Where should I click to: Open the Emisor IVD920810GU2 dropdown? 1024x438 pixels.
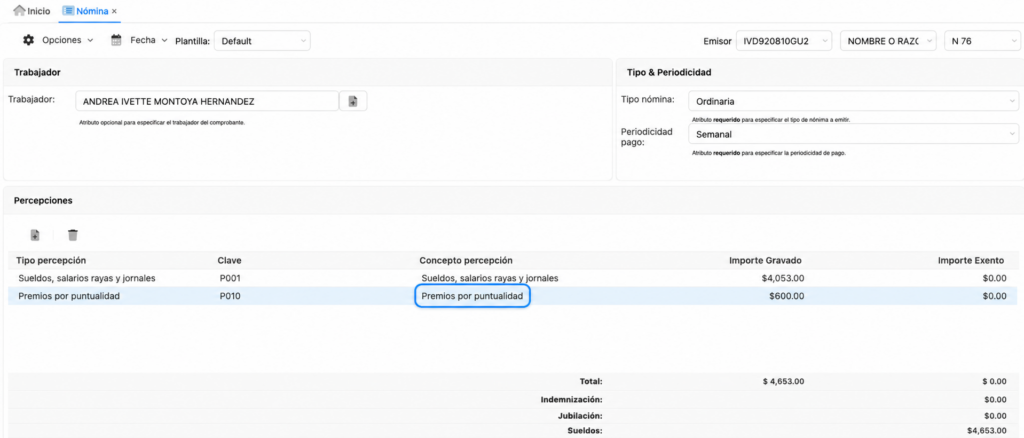click(x=784, y=40)
